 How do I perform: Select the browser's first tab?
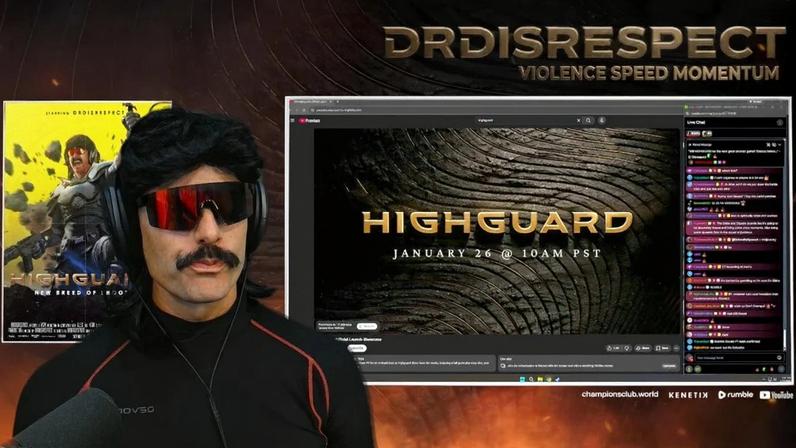311,102
